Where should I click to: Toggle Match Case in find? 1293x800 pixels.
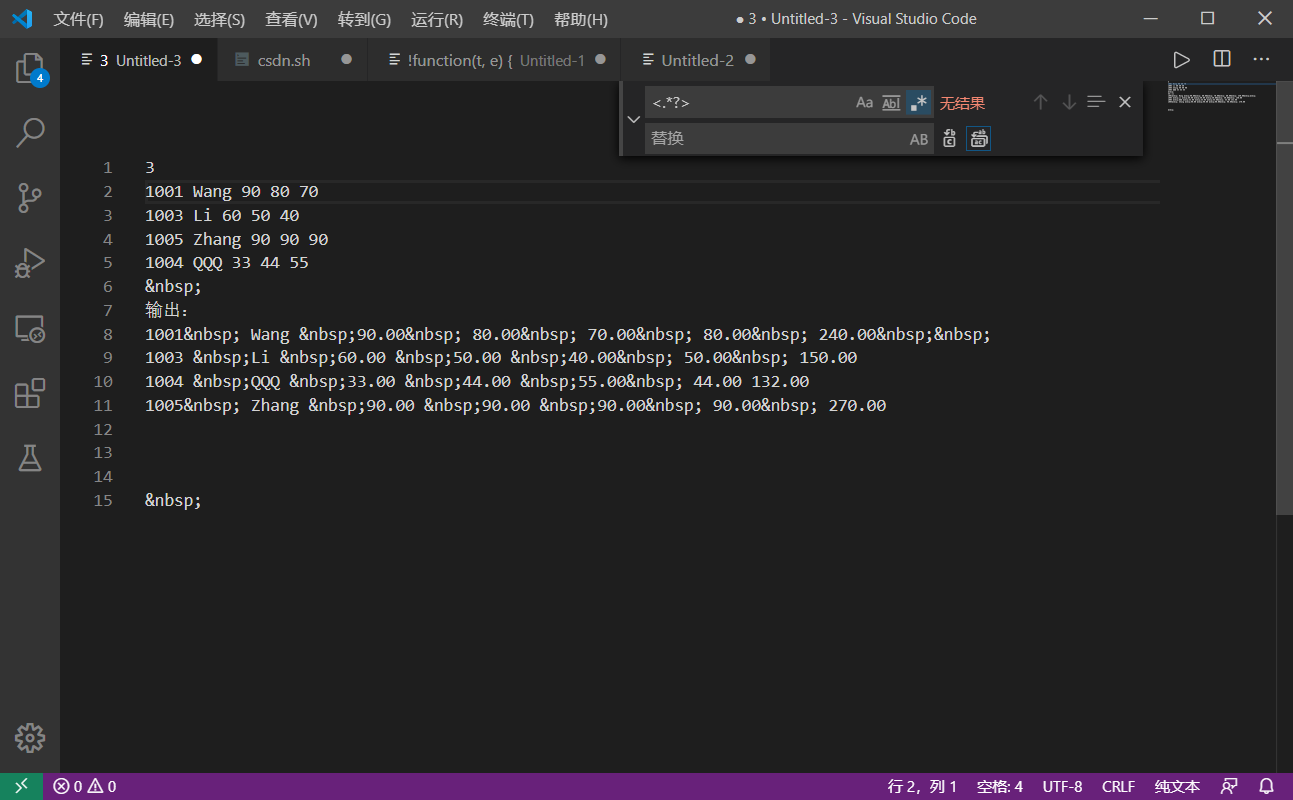(865, 102)
